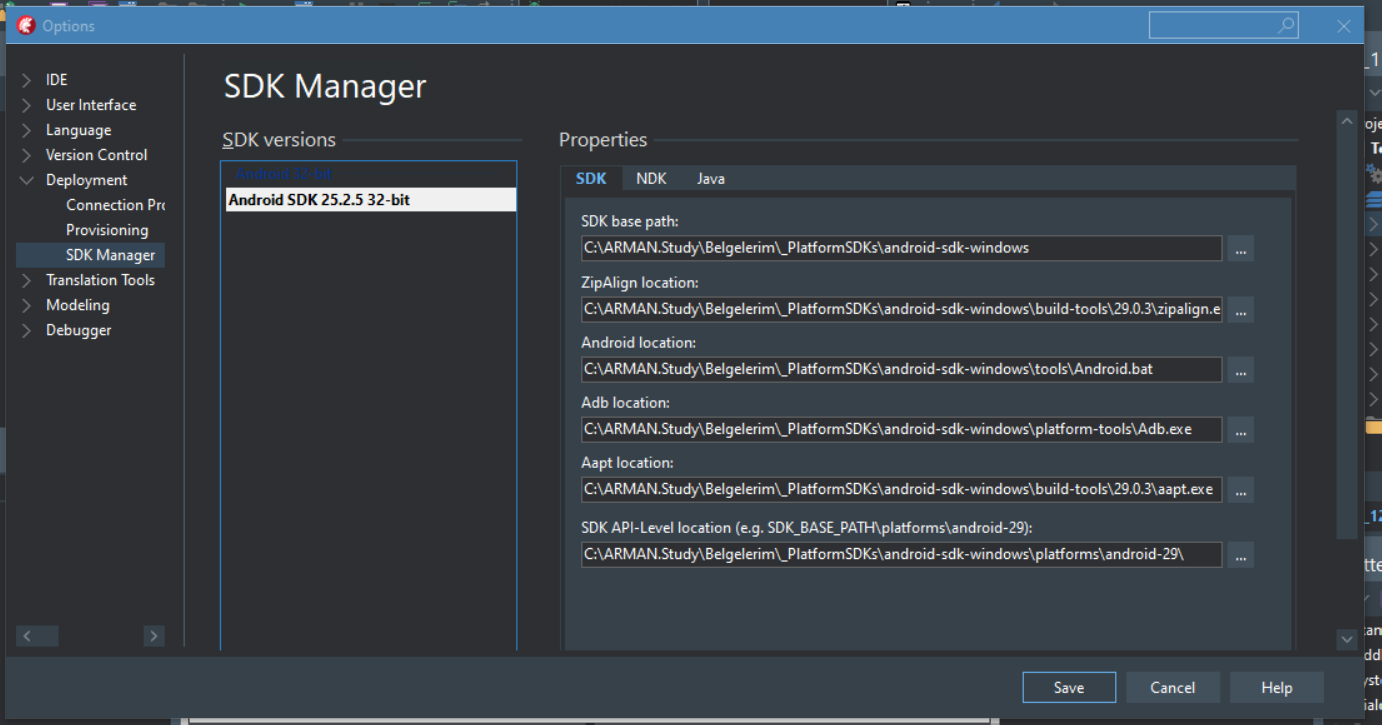Click the properties vertical scrollbar thumb

coord(1346,335)
